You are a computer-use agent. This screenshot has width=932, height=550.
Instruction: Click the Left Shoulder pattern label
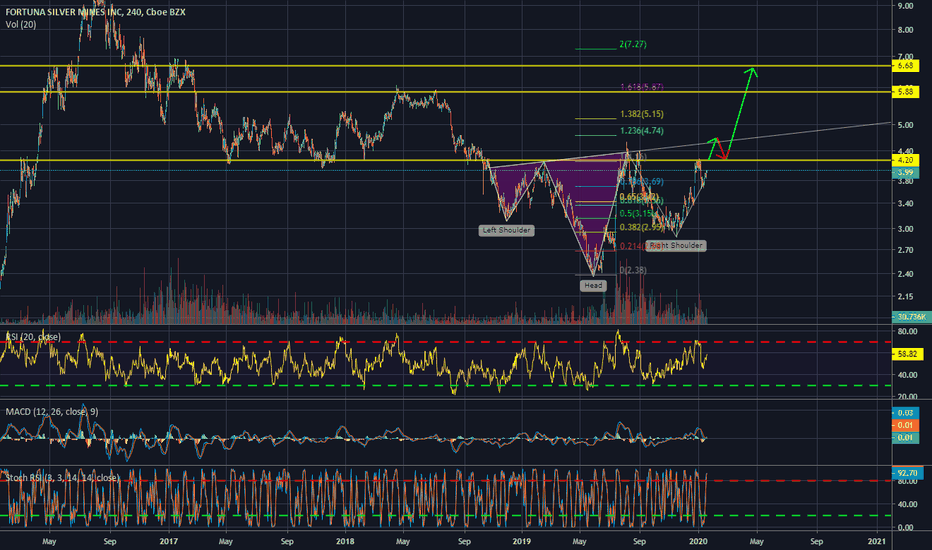coord(506,230)
